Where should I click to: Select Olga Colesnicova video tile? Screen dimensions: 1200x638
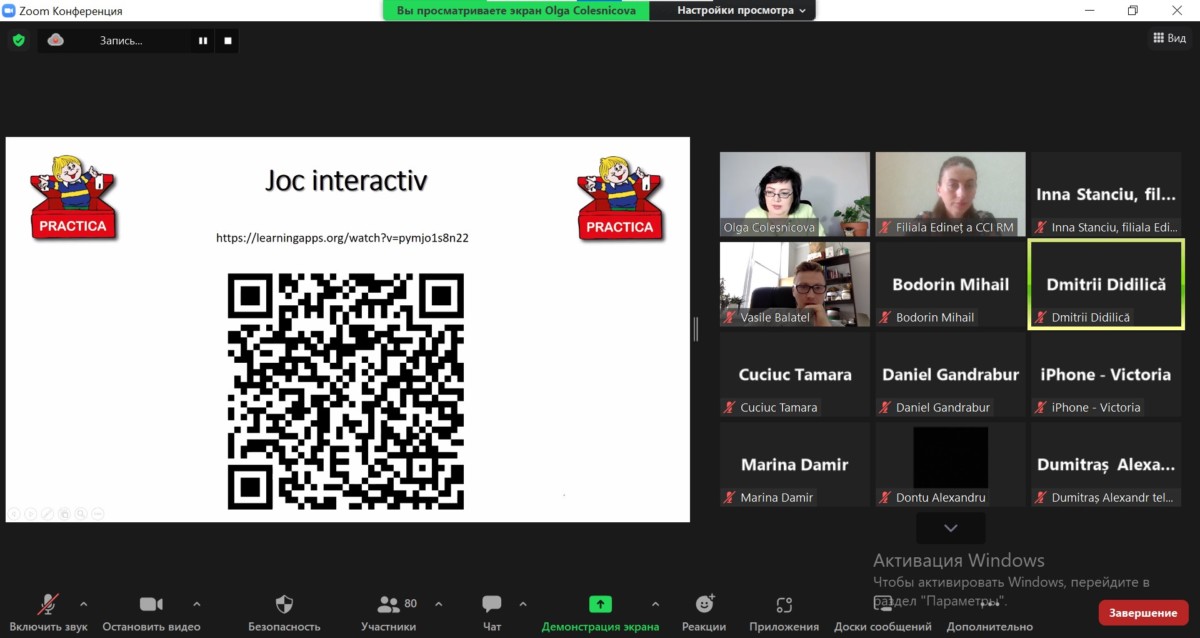tap(795, 194)
